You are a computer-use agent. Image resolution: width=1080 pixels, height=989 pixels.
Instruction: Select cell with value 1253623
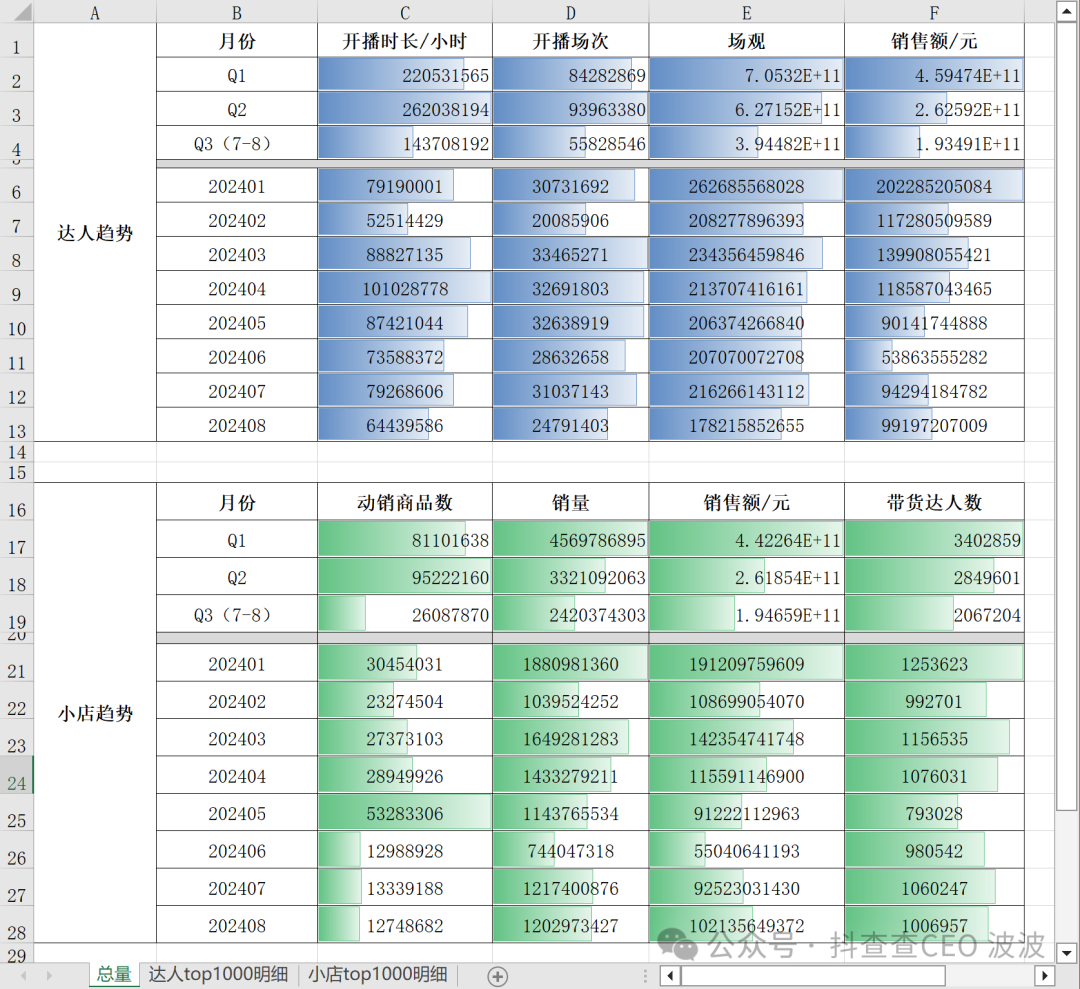click(934, 663)
